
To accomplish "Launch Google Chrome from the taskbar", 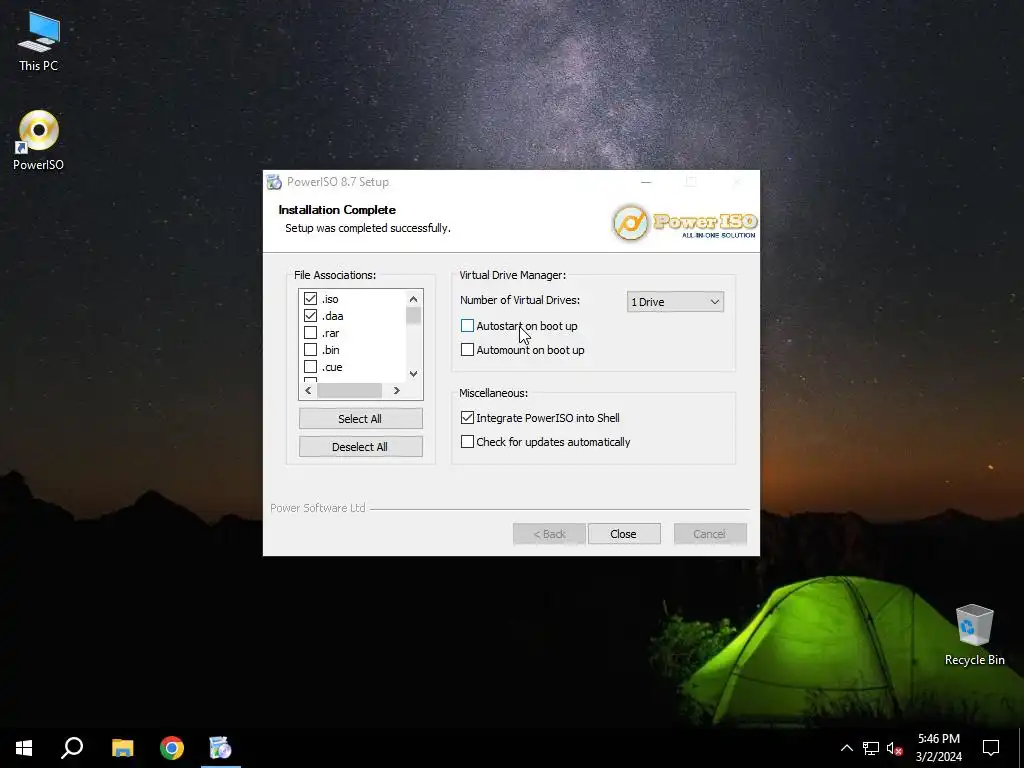I will pos(172,748).
